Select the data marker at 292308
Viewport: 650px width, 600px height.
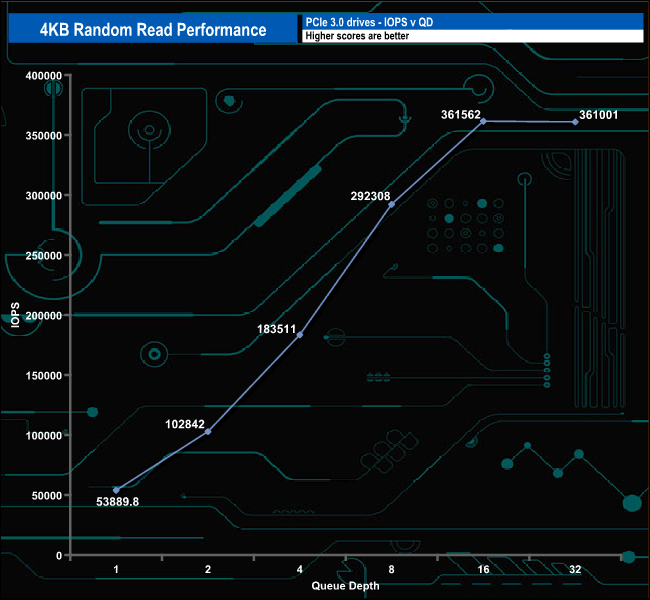pyautogui.click(x=391, y=204)
